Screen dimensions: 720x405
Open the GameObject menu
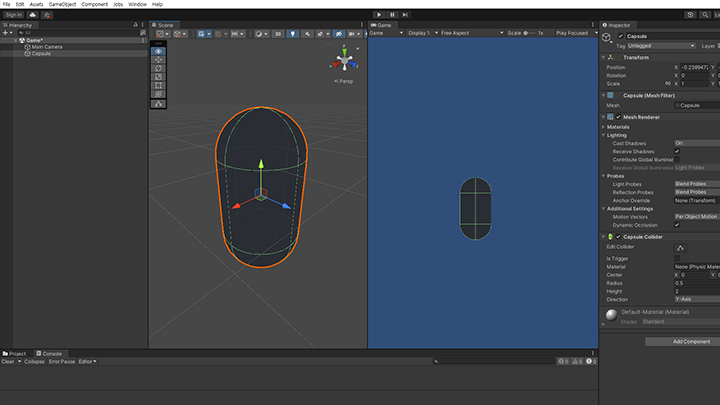pyautogui.click(x=62, y=4)
